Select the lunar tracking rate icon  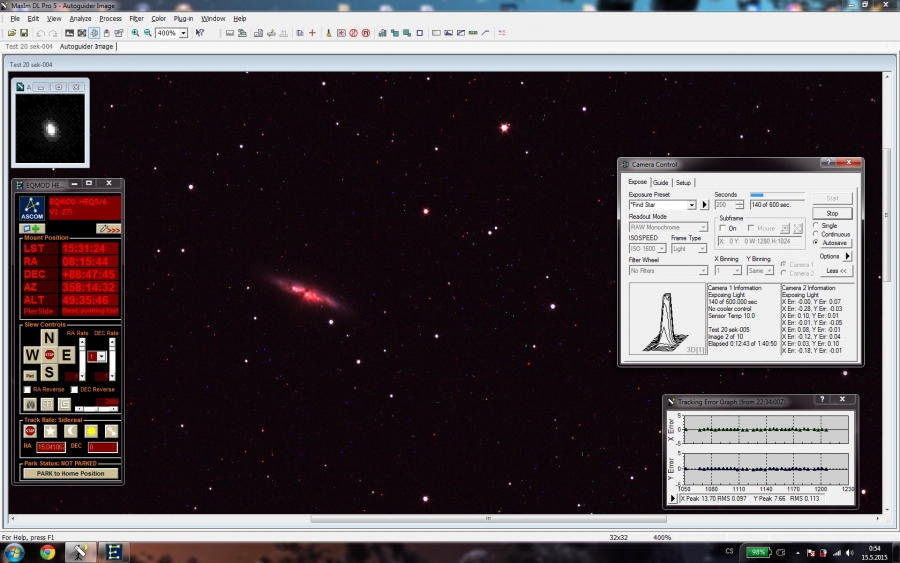click(71, 431)
